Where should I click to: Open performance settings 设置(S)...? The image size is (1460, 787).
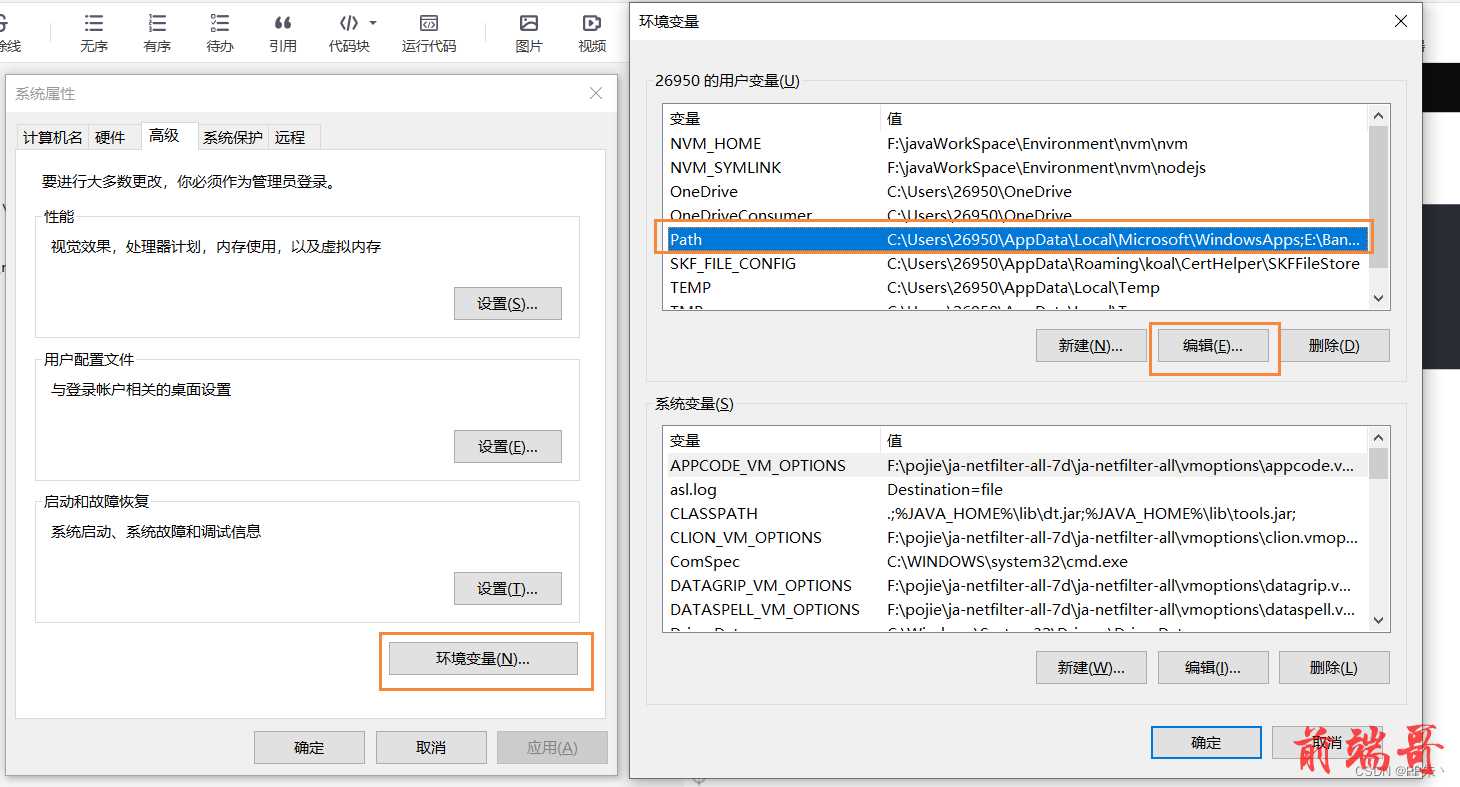point(508,303)
